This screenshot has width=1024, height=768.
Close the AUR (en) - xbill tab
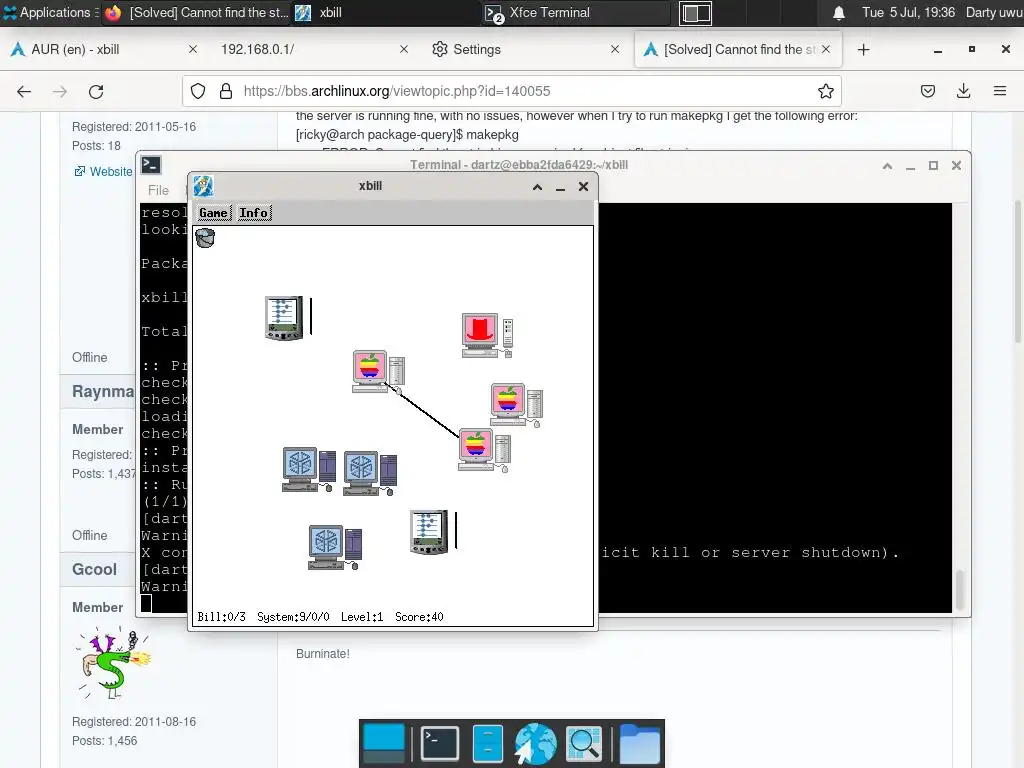point(193,49)
